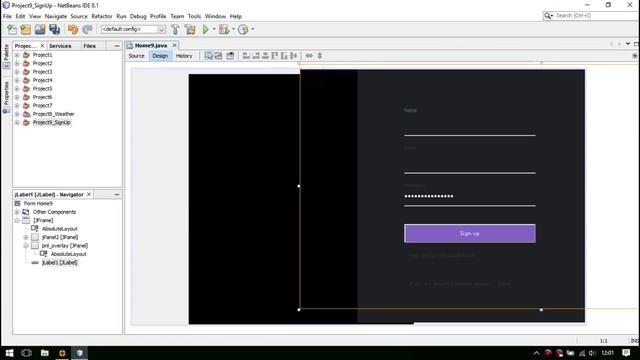Switch to the Files tab
This screenshot has width=640, height=360.
[89, 46]
